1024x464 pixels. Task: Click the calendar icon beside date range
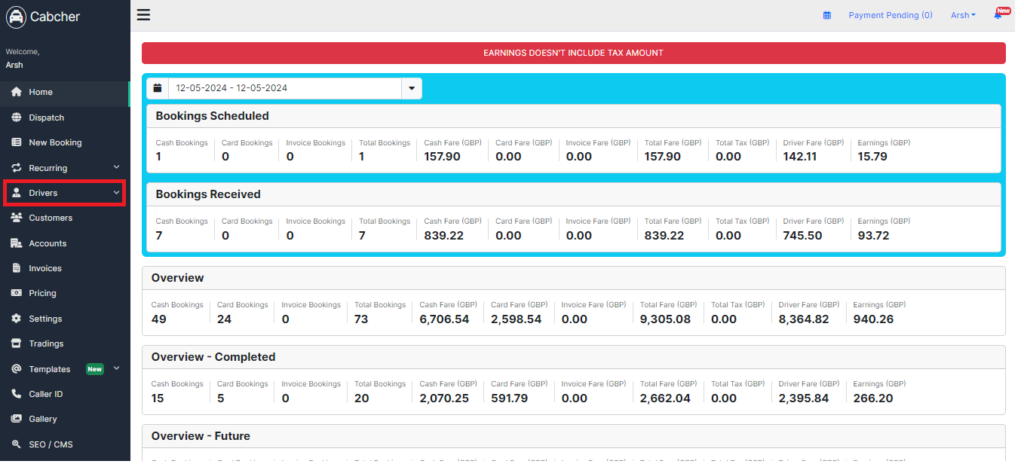pyautogui.click(x=157, y=88)
